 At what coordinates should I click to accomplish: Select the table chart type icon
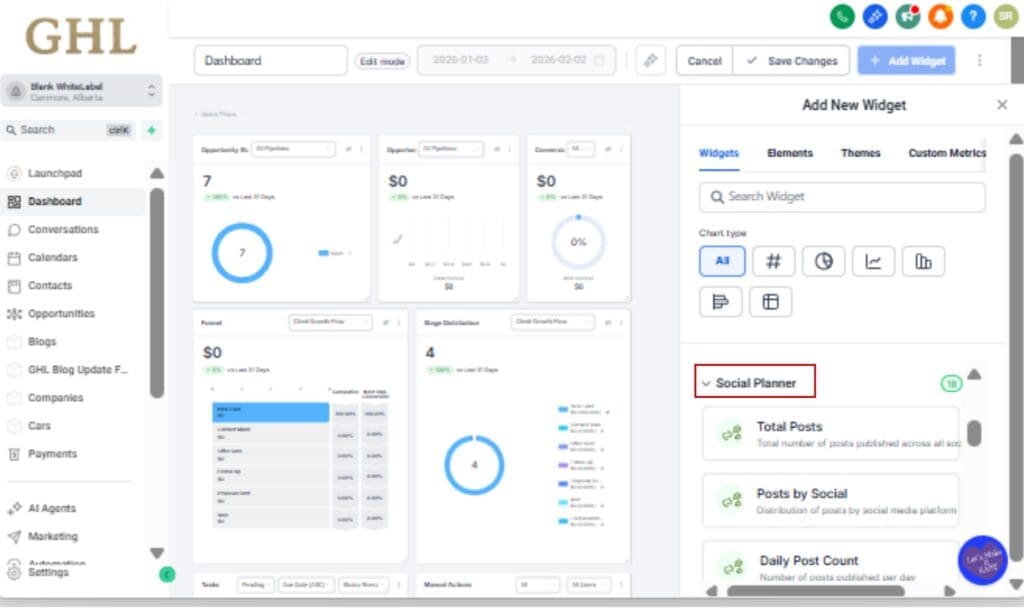[770, 301]
